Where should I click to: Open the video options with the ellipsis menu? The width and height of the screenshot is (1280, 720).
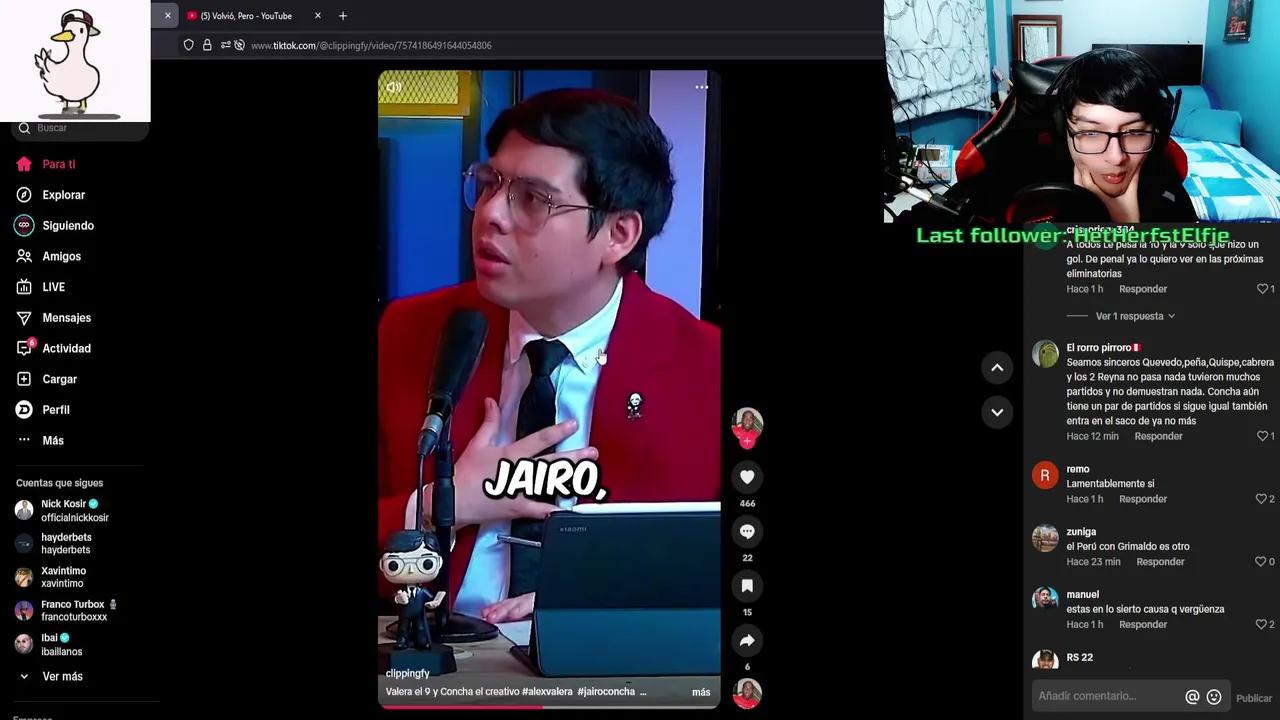click(x=701, y=87)
